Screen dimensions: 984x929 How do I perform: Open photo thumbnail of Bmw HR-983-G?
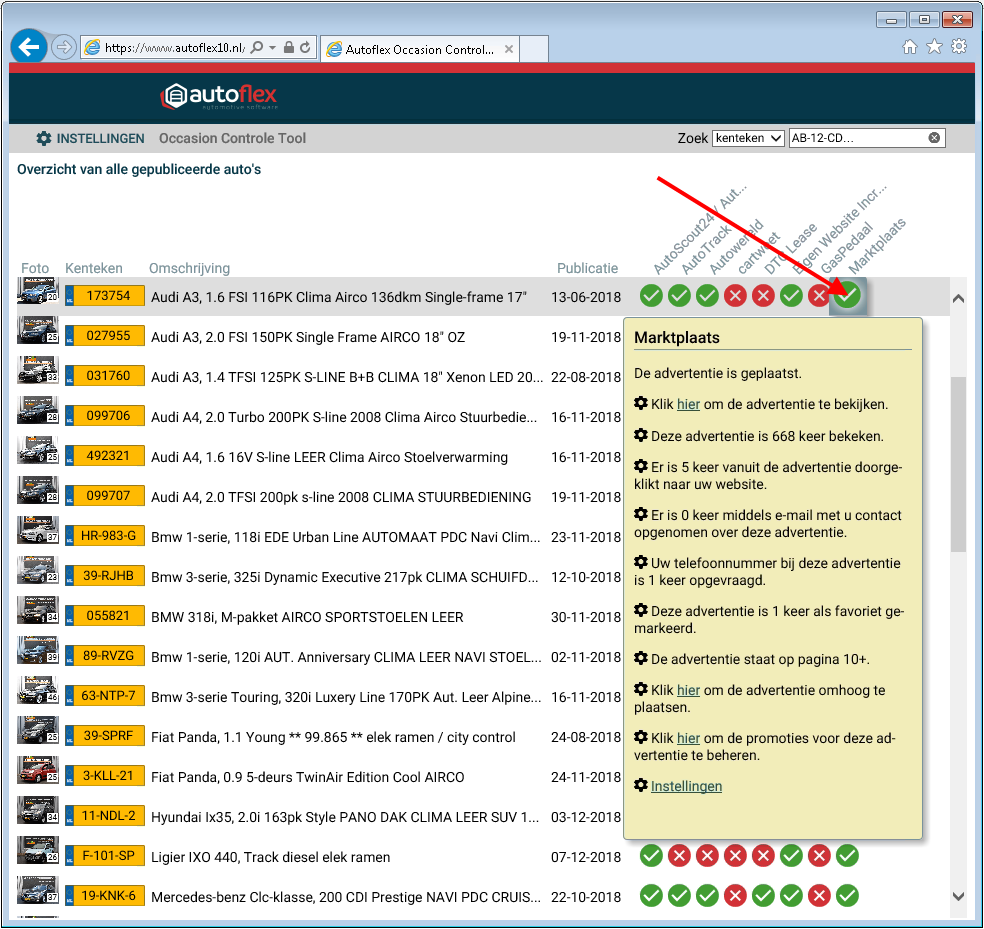click(x=38, y=531)
